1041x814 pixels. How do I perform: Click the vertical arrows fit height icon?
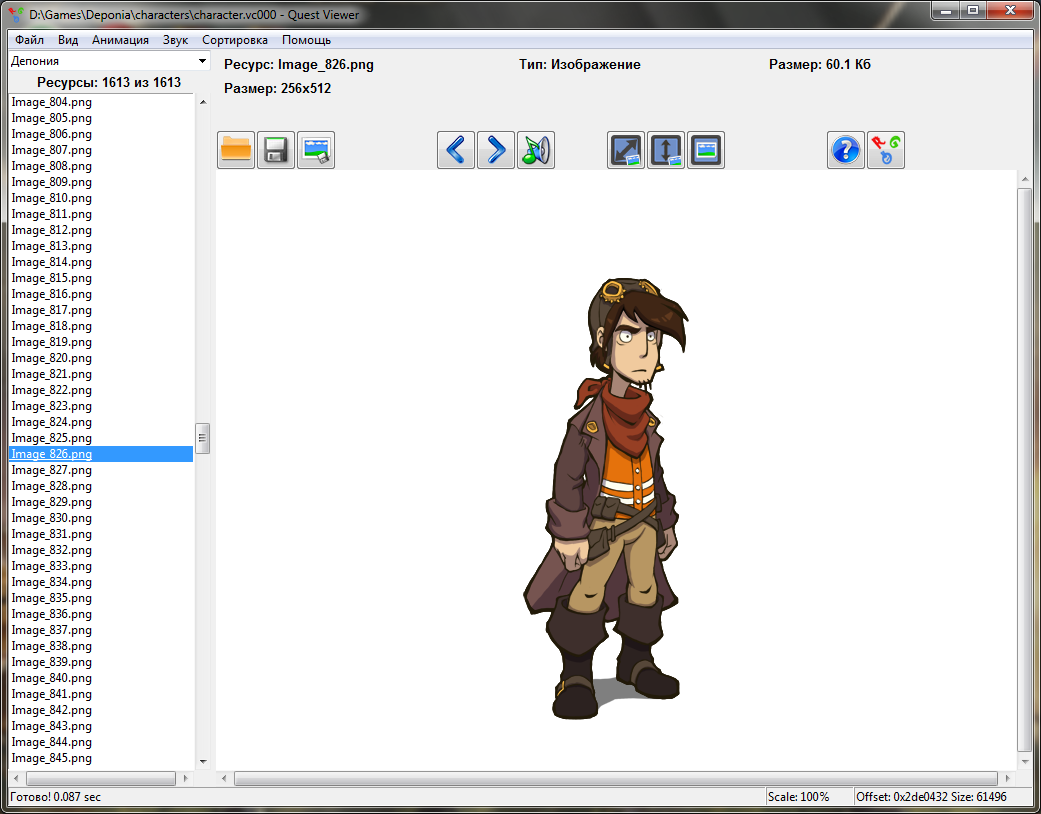666,150
